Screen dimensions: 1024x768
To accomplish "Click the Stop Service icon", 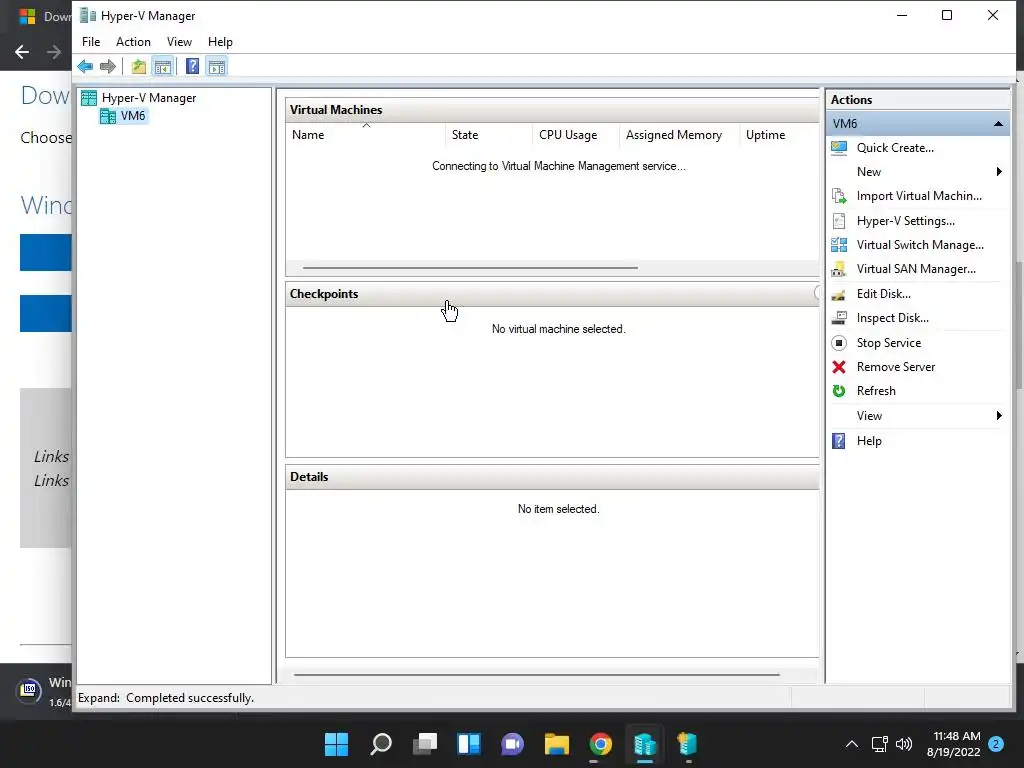I will click(839, 343).
